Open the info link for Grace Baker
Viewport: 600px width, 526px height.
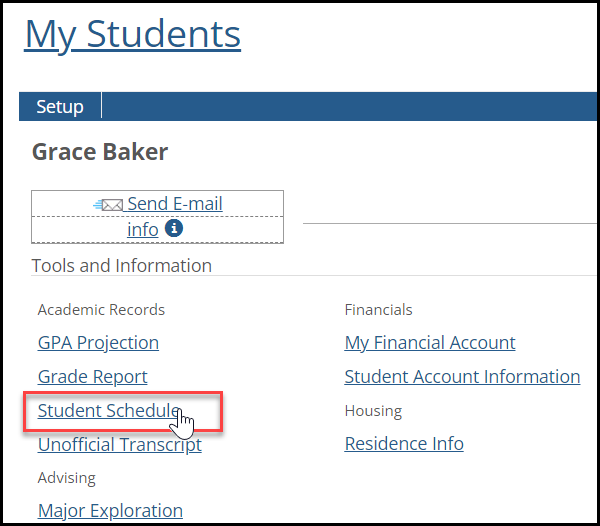click(142, 229)
